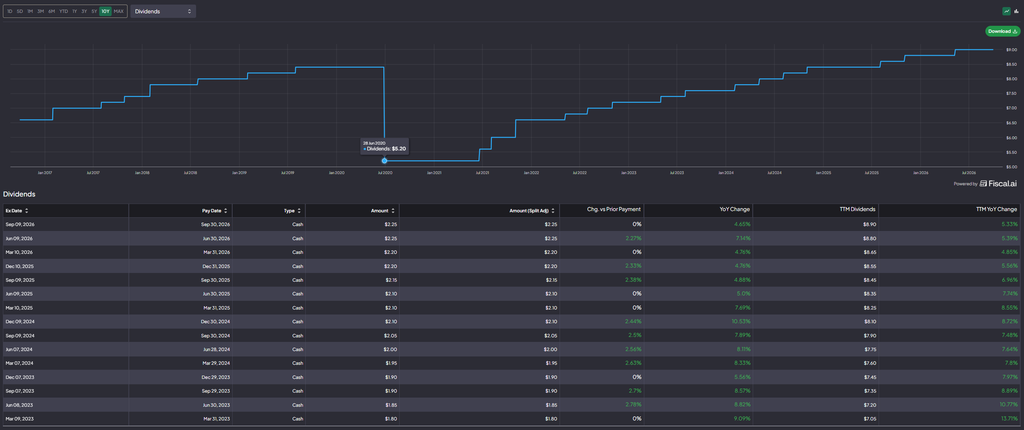Click the 13.71% TTM YoY change value

(x=1010, y=420)
